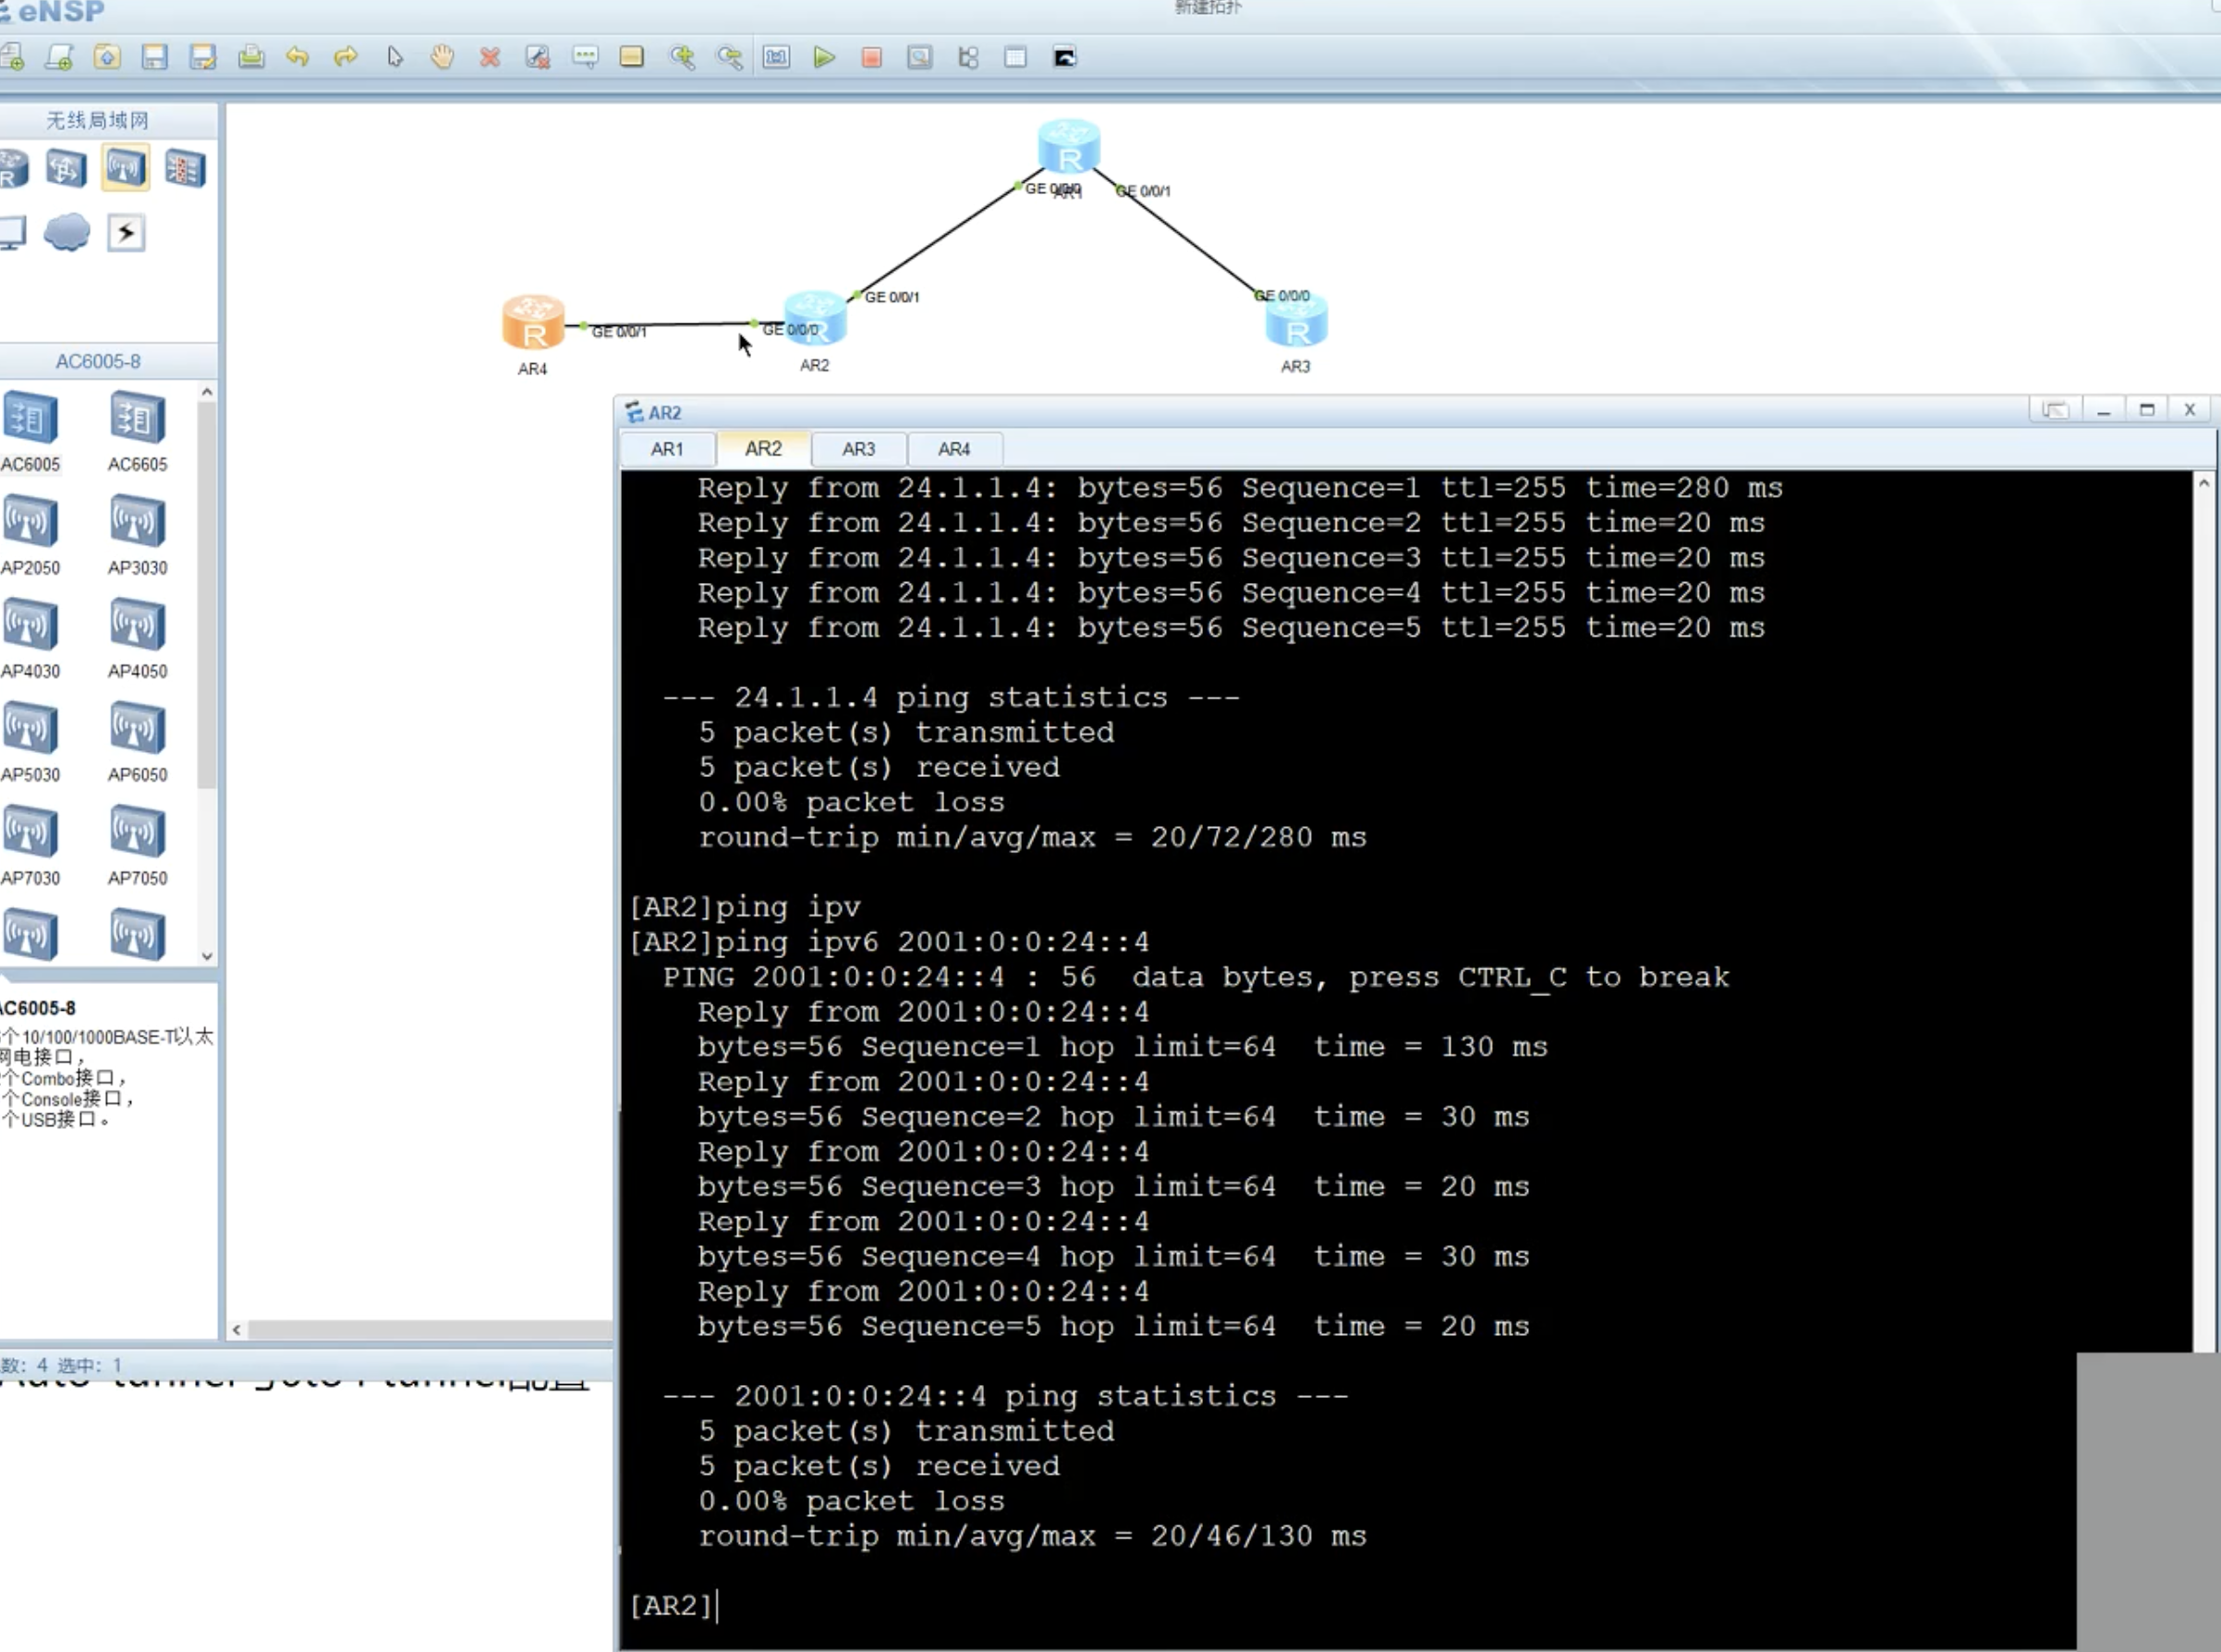This screenshot has height=1652, width=2221.
Task: Switch to the AR2 terminal tab
Action: (763, 448)
